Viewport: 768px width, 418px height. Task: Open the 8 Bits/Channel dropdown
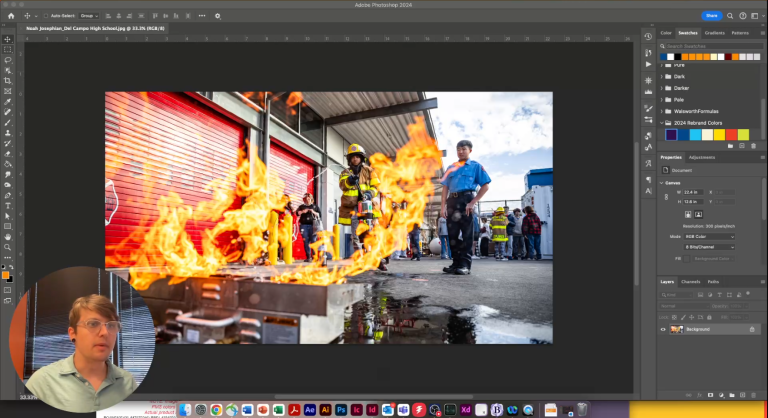710,247
